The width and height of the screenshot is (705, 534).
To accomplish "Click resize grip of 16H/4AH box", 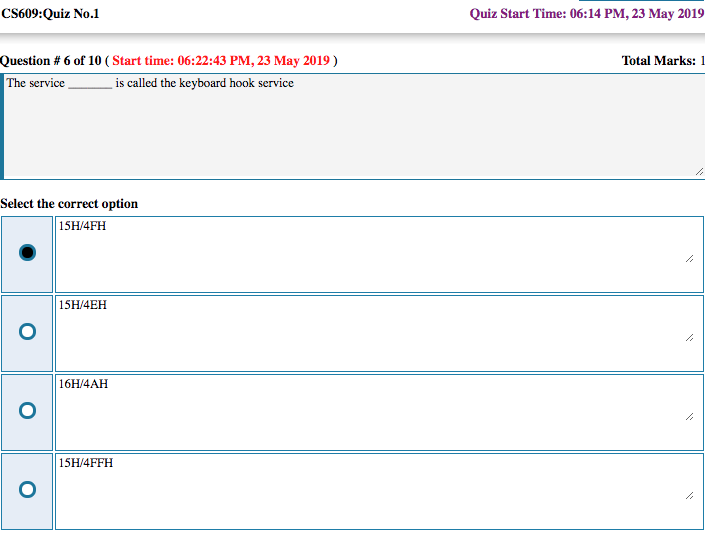I will (689, 417).
